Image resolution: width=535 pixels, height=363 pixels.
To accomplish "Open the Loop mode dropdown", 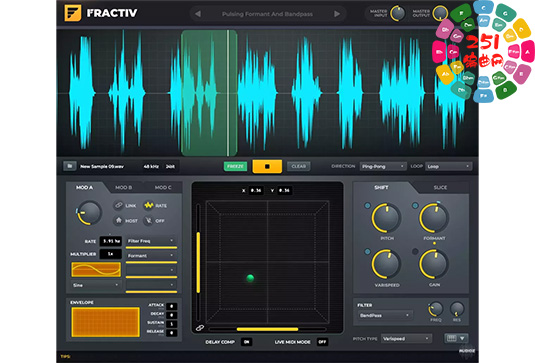I will tap(449, 166).
